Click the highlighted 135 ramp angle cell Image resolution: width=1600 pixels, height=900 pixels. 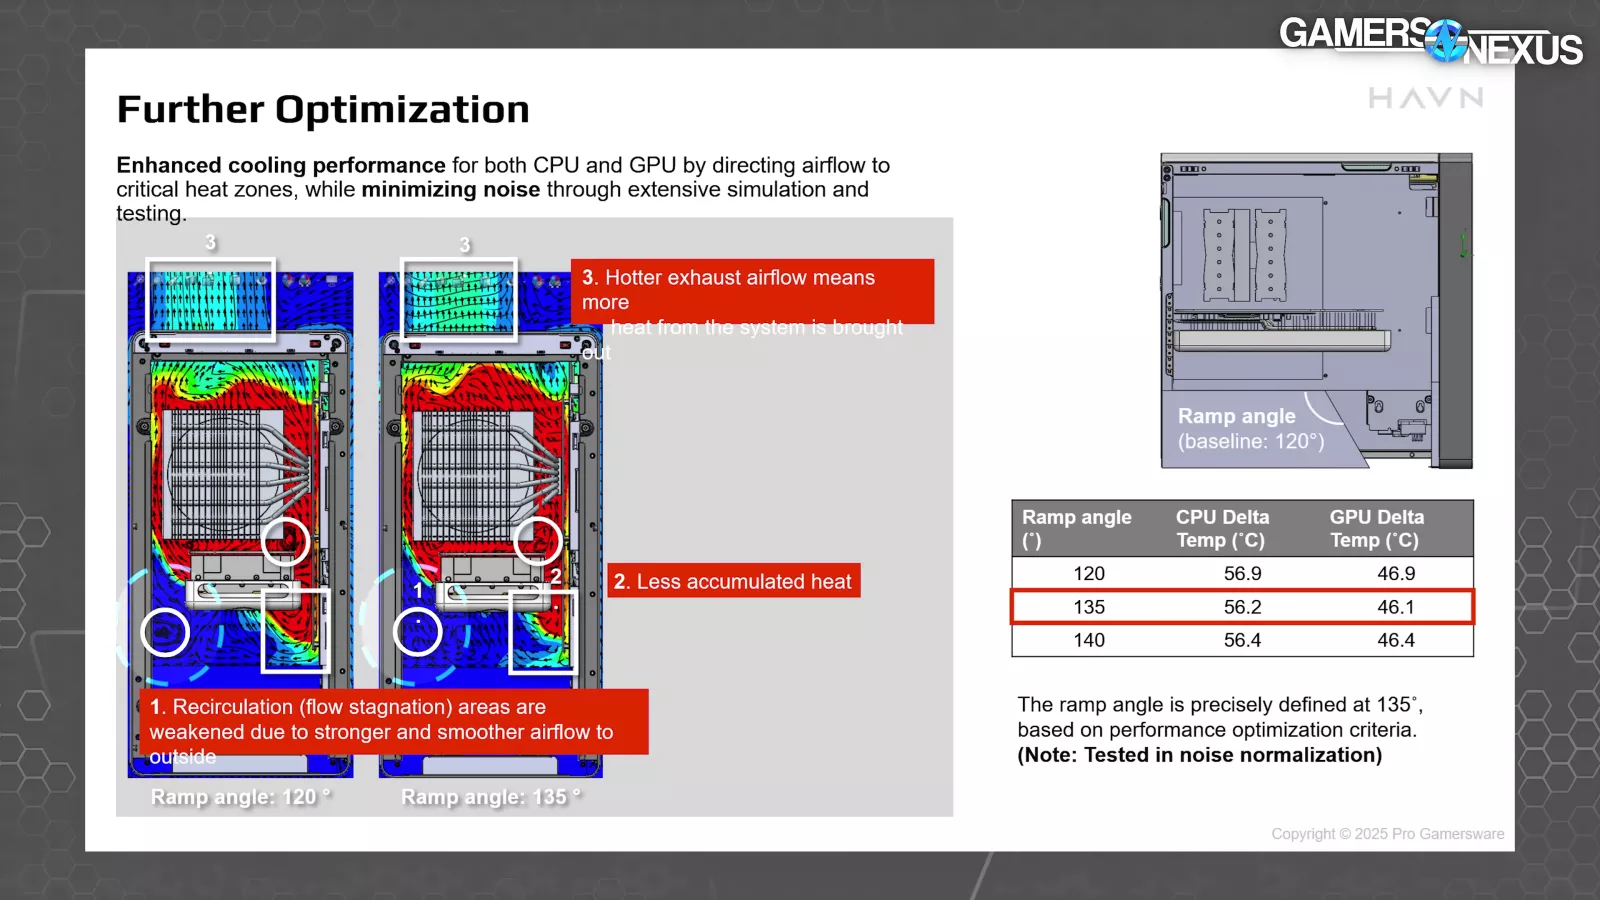1089,607
